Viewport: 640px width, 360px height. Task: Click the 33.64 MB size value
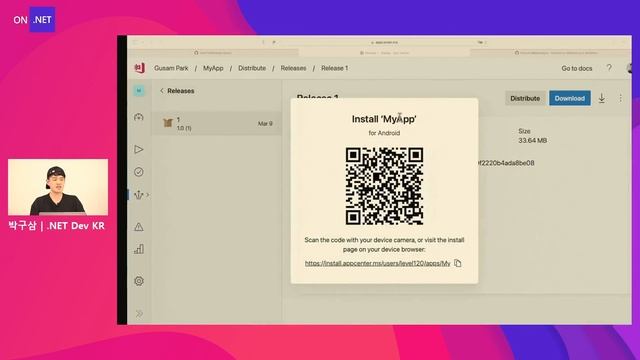(532, 140)
